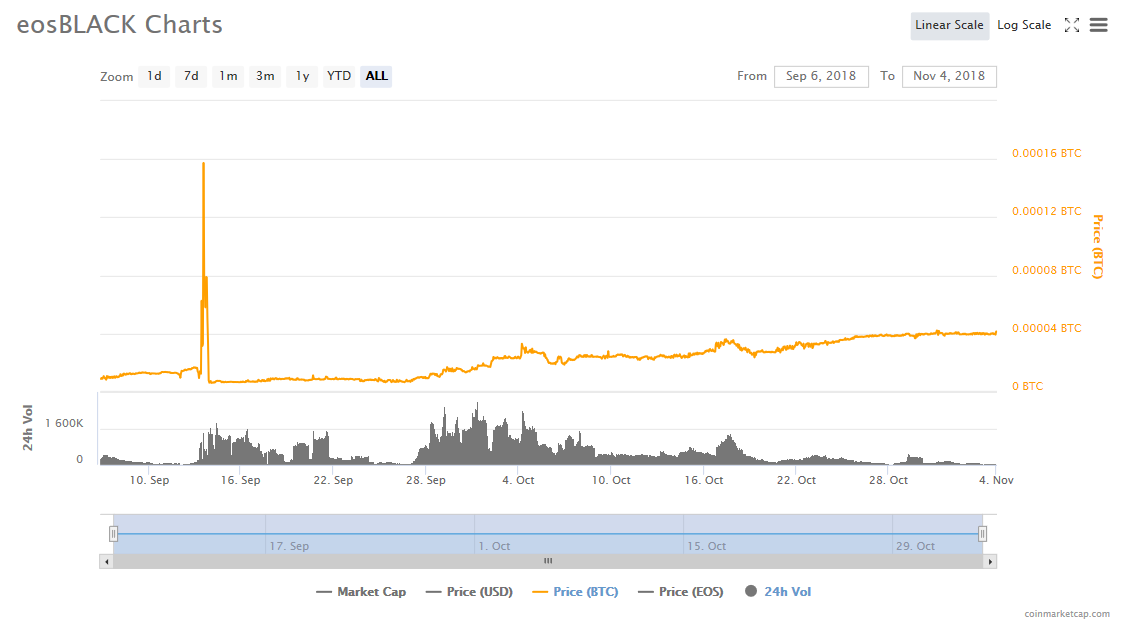Click 15. Oct in the navigator
The width and height of the screenshot is (1127, 632).
tap(707, 546)
